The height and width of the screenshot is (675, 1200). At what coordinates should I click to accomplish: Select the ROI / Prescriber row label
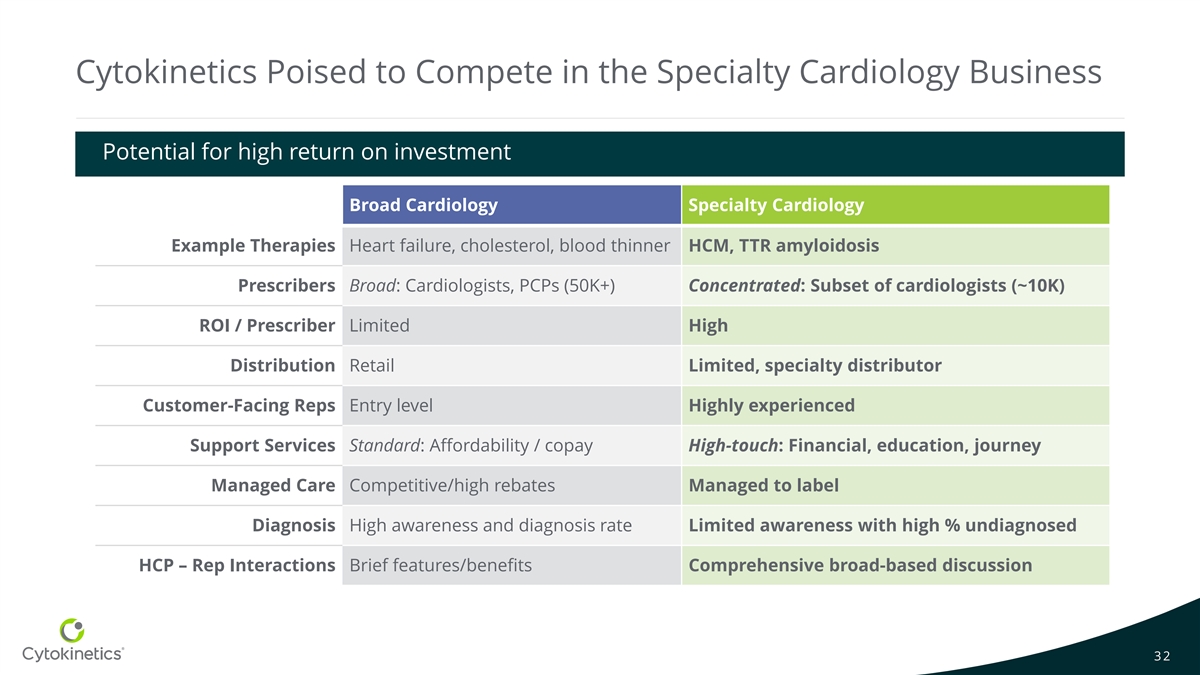[267, 325]
